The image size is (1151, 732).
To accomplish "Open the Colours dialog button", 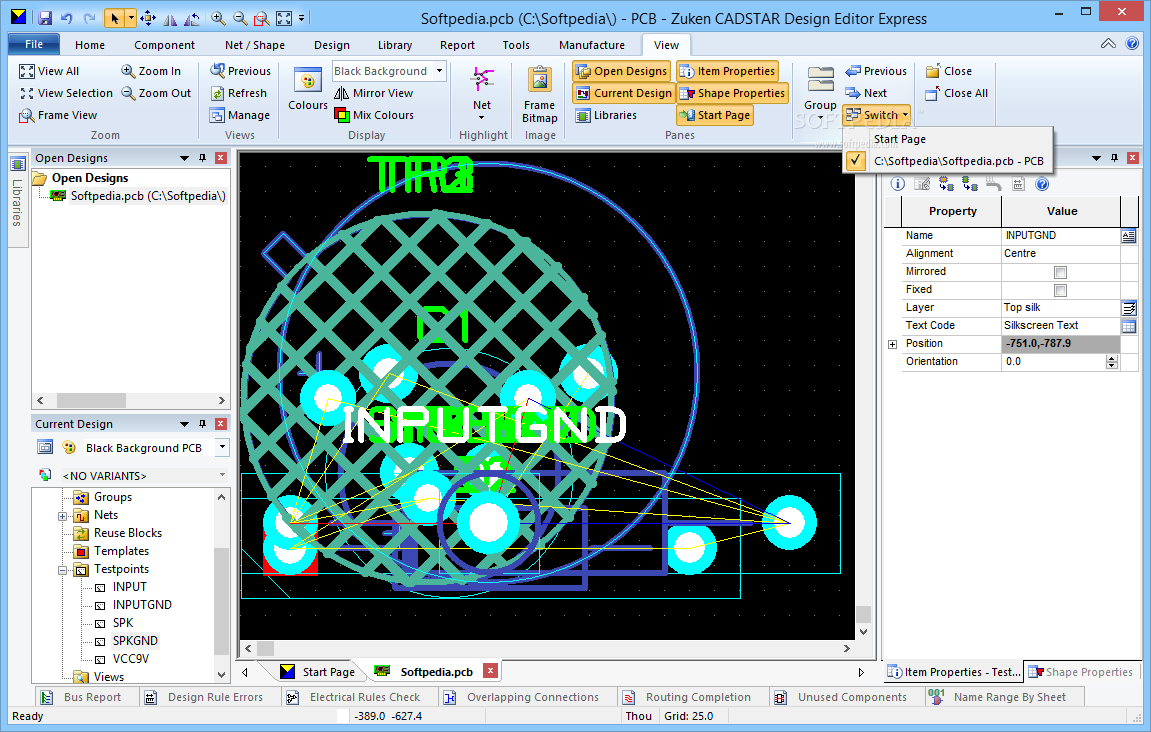I will click(x=308, y=88).
